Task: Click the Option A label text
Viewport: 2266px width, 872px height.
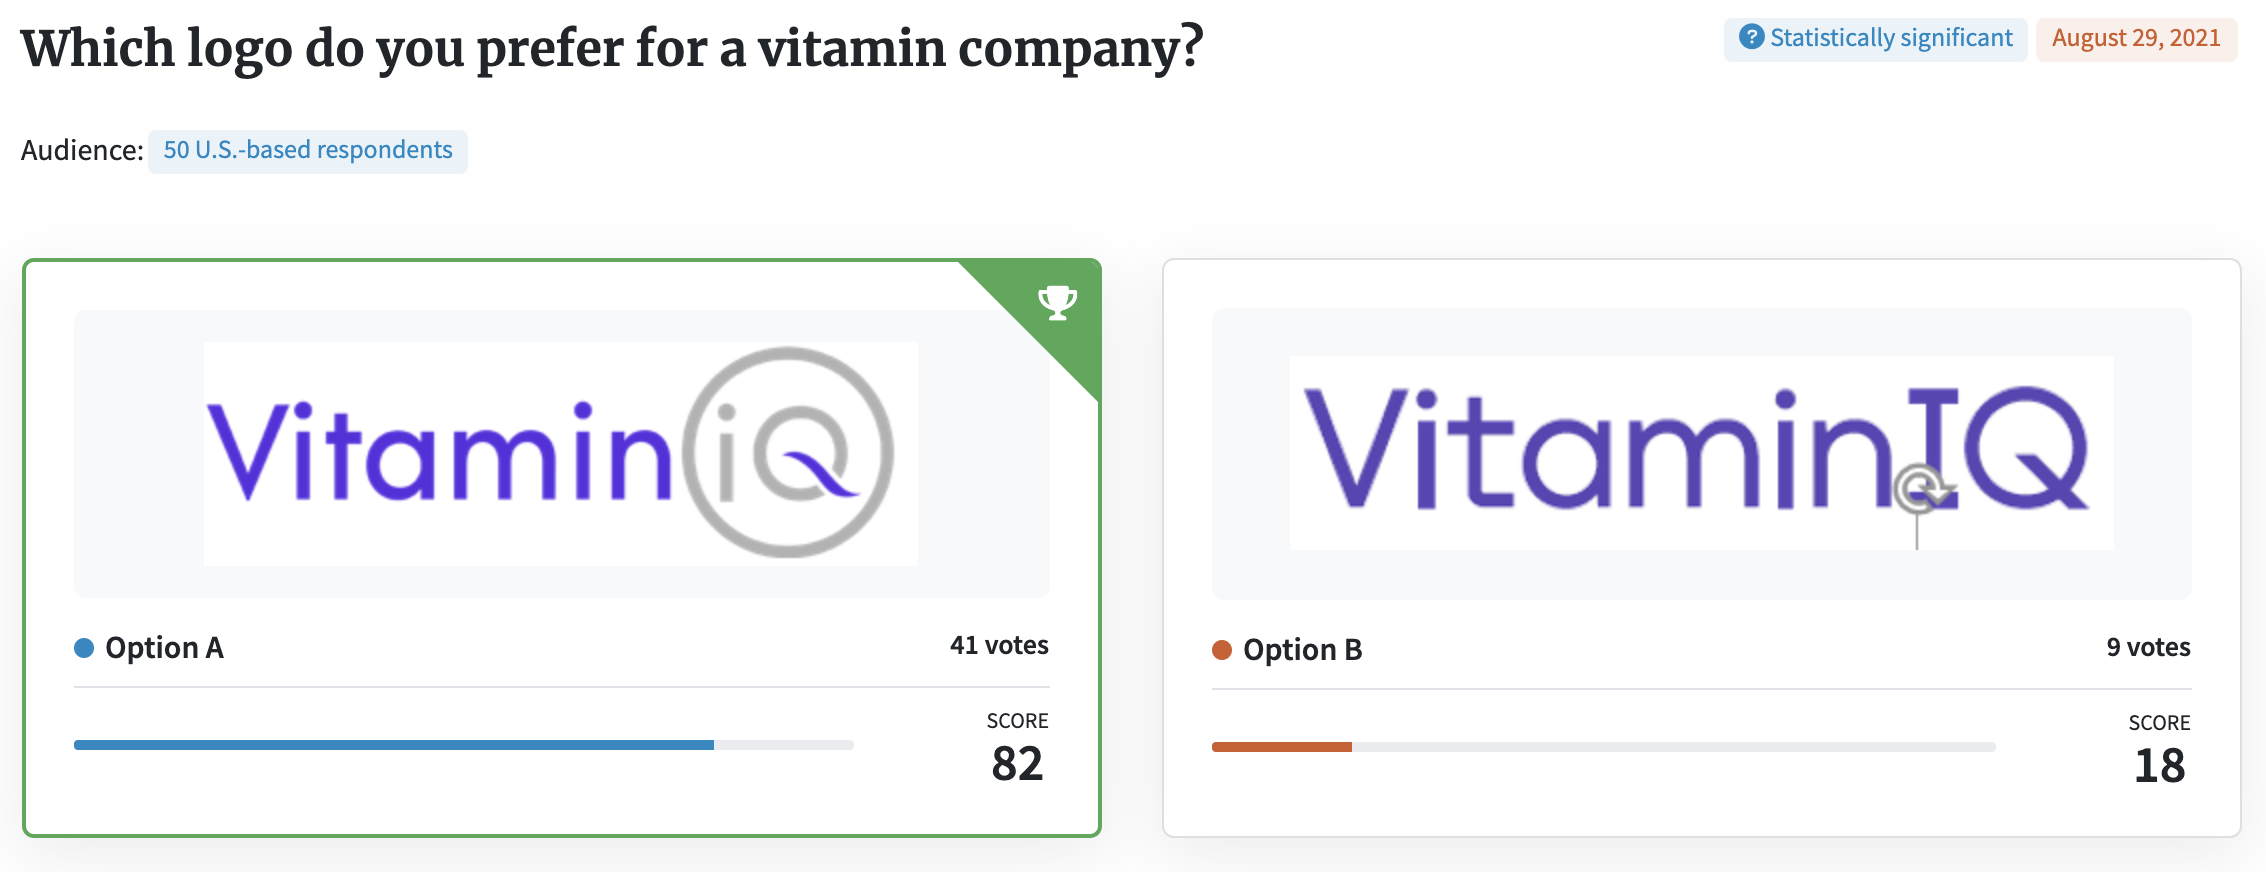Action: click(166, 648)
